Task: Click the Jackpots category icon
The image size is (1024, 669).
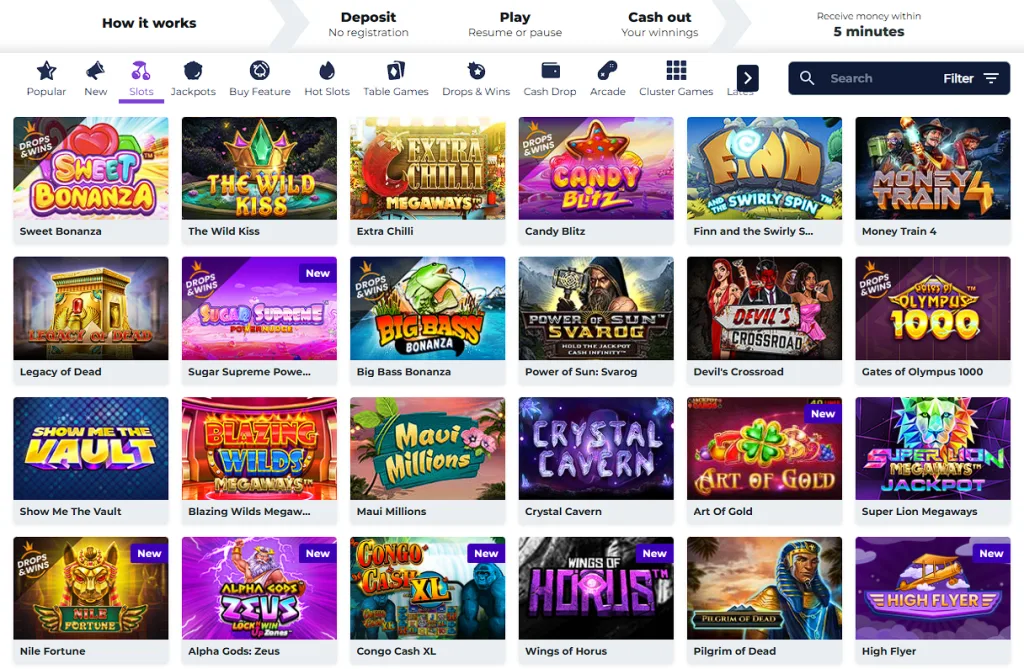Action: tap(193, 71)
